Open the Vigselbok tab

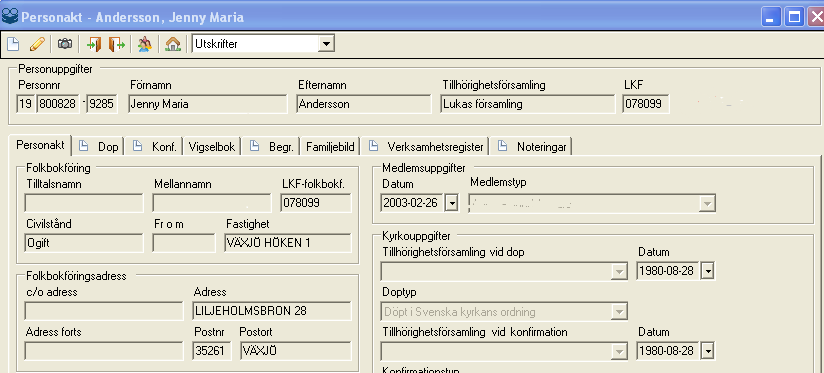(212, 147)
